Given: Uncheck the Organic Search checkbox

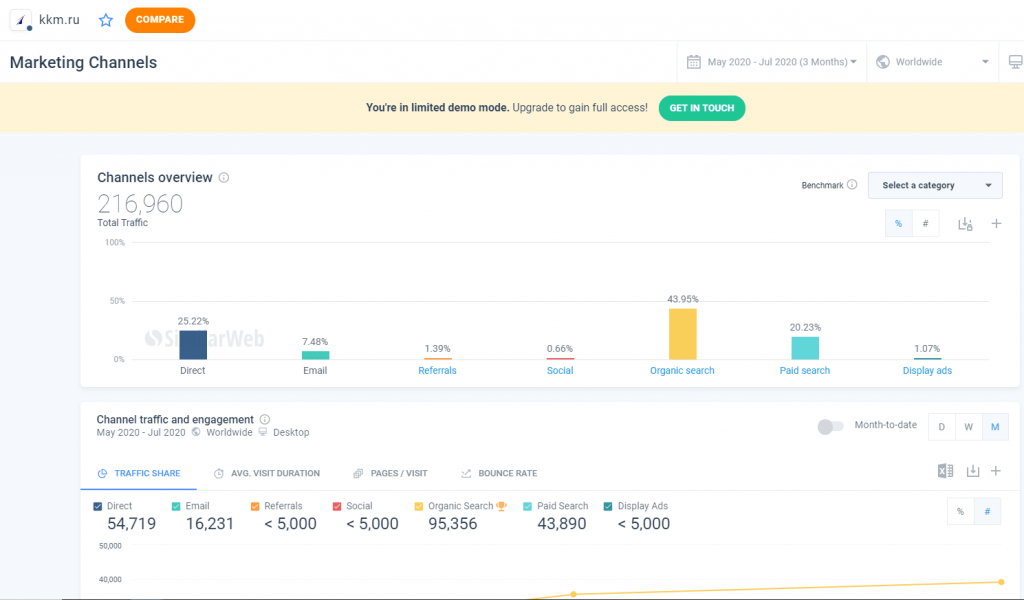Looking at the screenshot, I should click(x=419, y=506).
